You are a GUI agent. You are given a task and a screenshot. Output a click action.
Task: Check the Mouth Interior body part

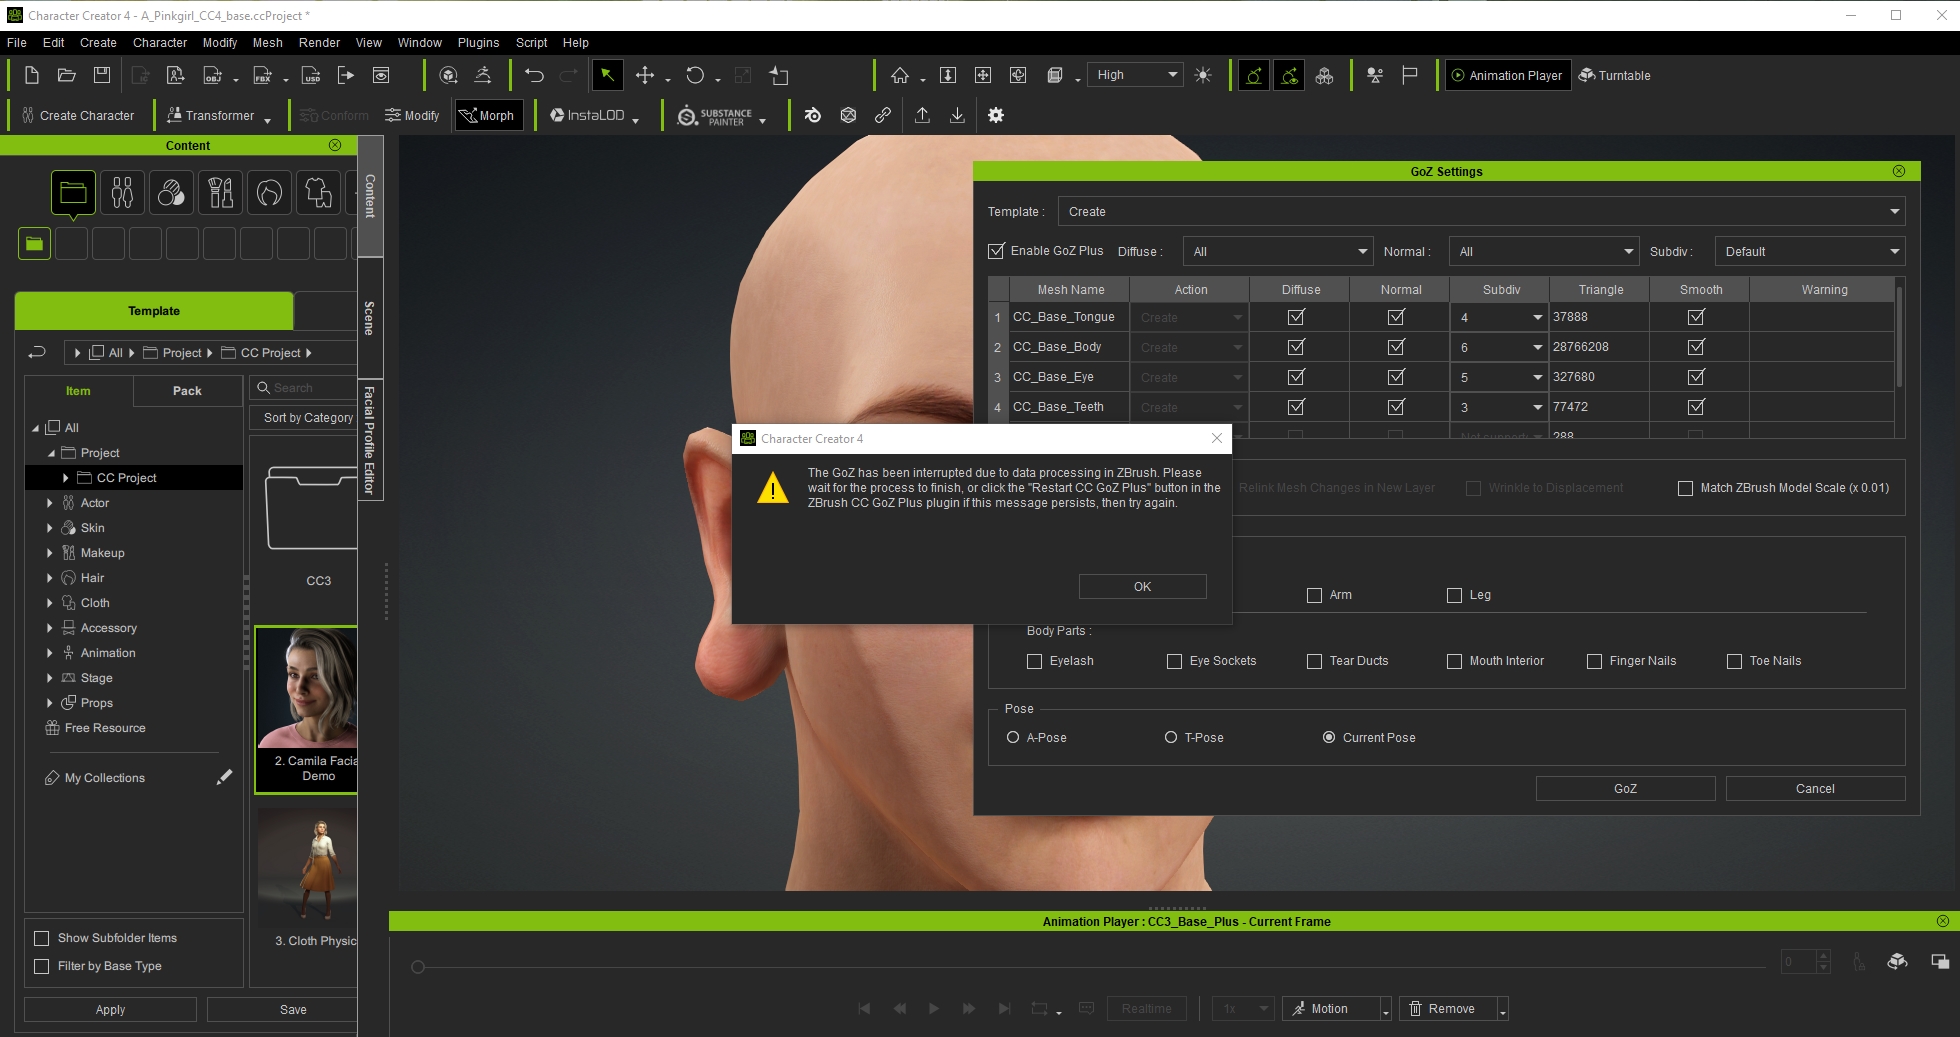point(1454,661)
